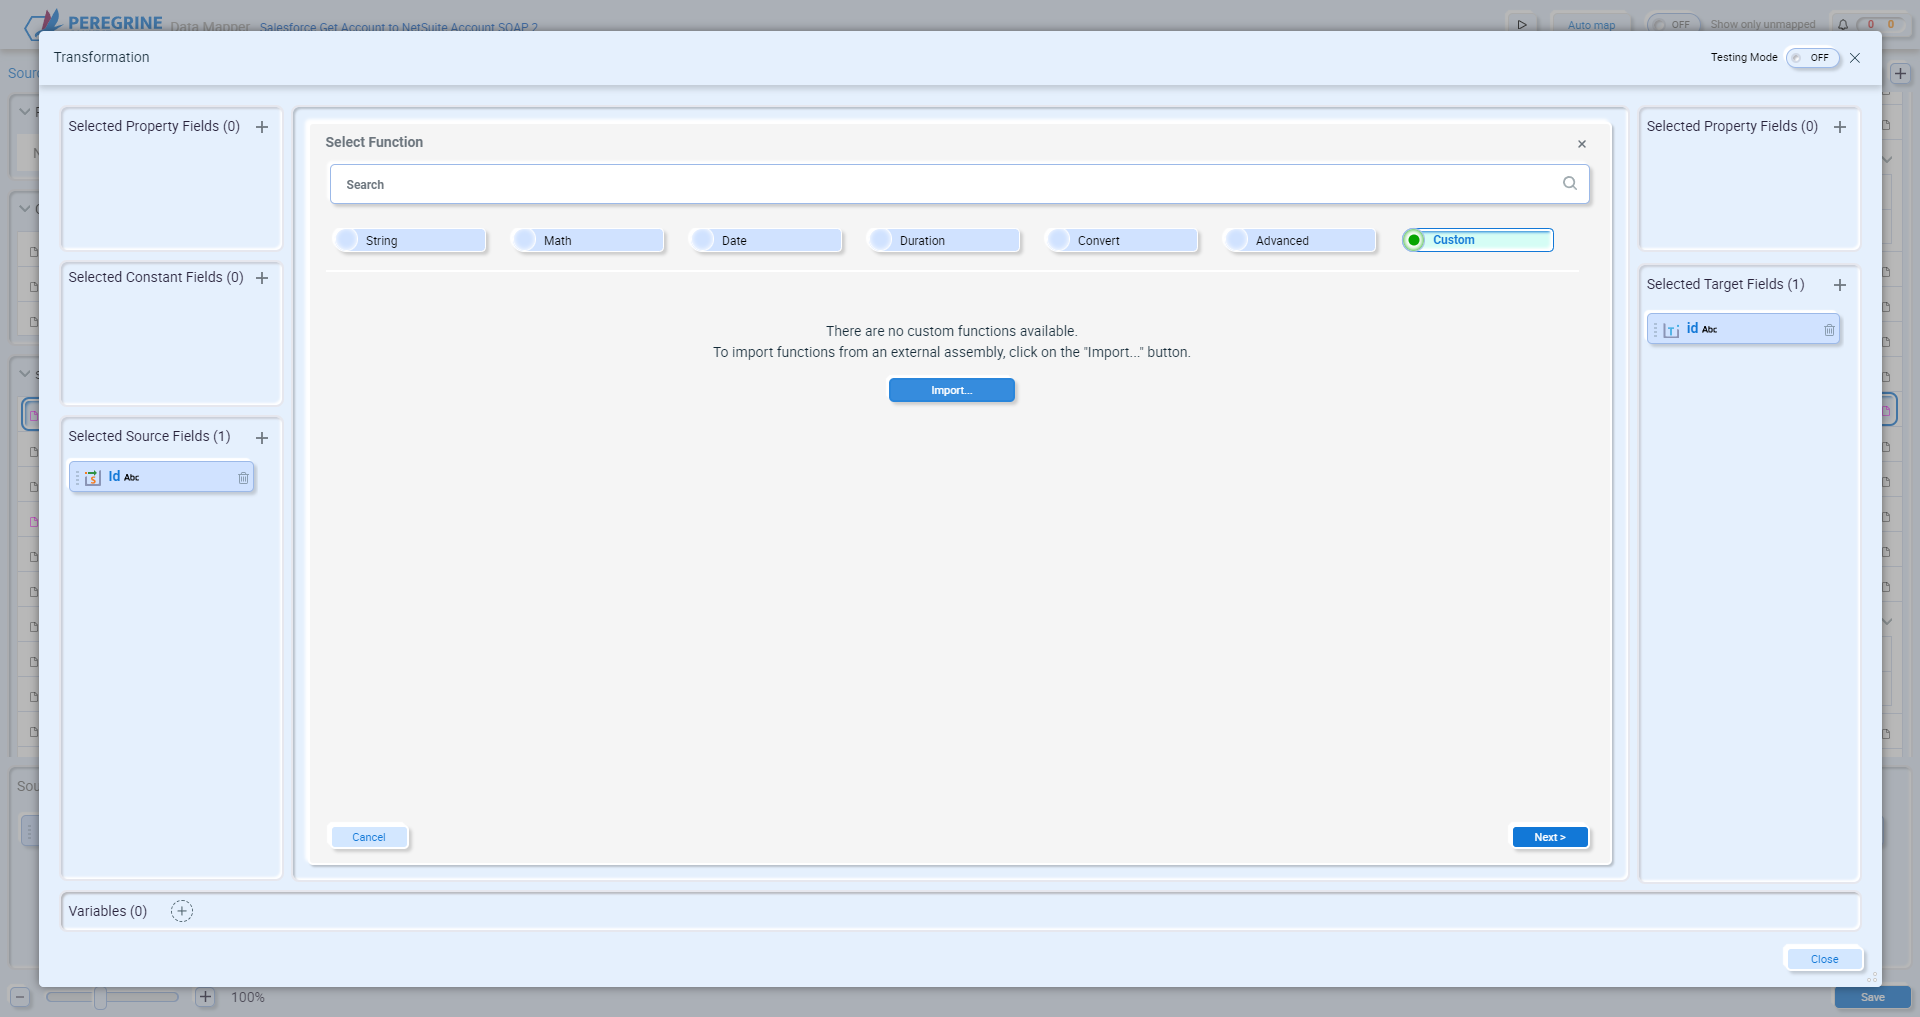Click the Save button

click(x=1873, y=997)
